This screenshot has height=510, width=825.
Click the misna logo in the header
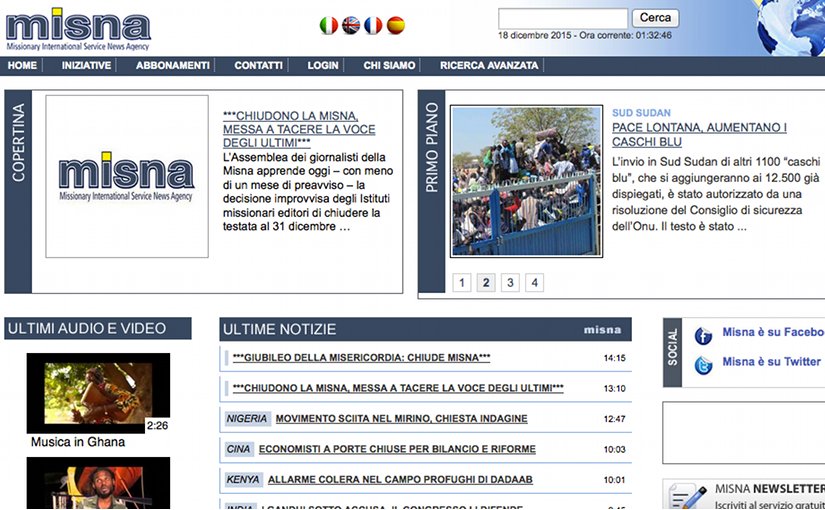point(78,28)
